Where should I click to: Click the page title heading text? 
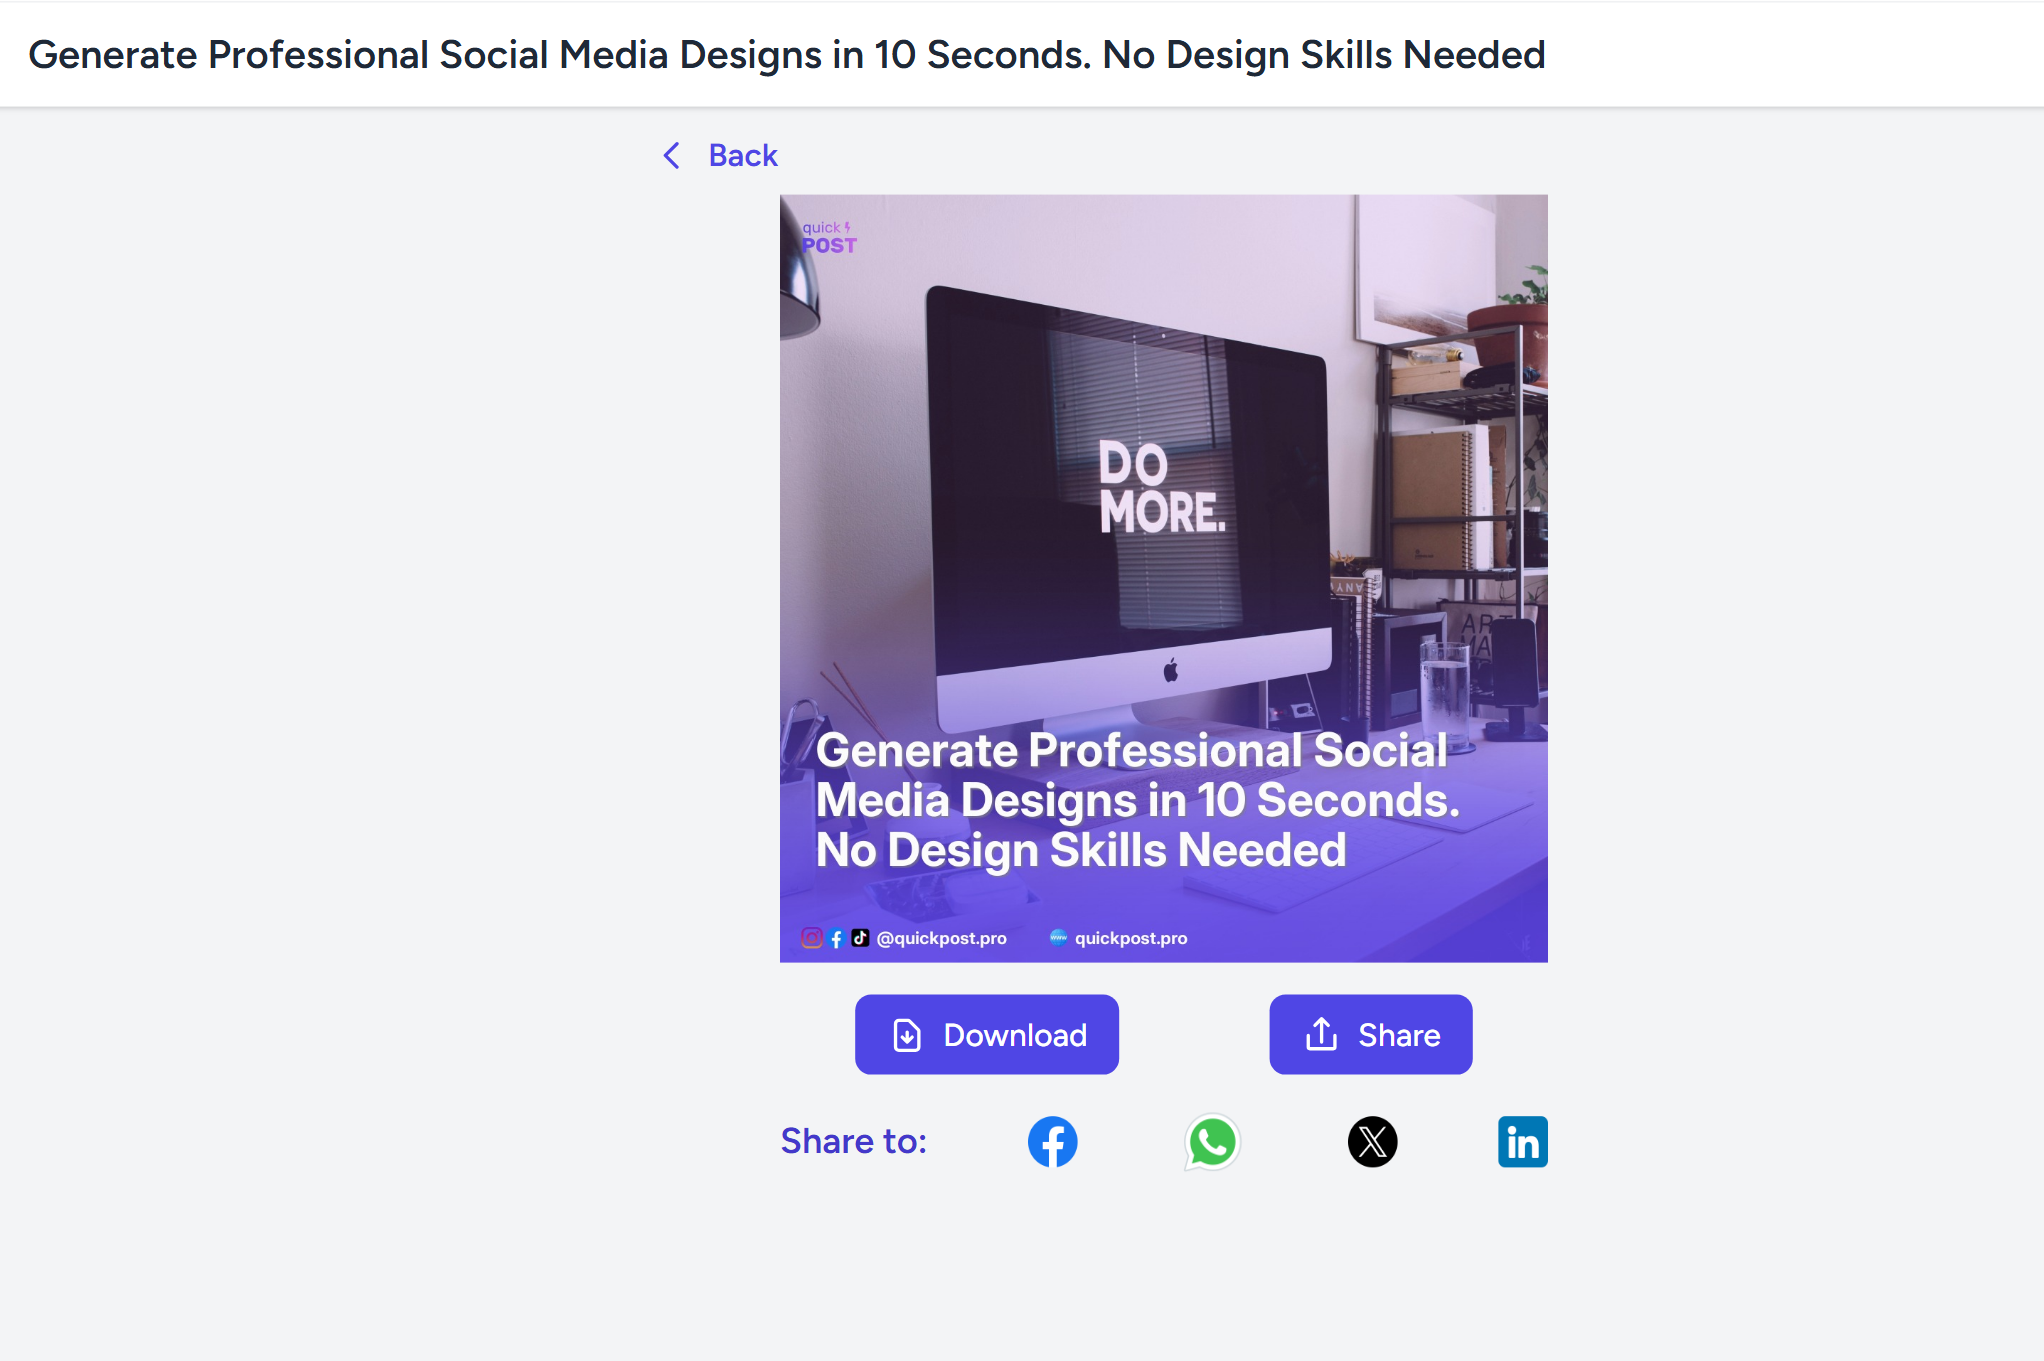point(787,54)
